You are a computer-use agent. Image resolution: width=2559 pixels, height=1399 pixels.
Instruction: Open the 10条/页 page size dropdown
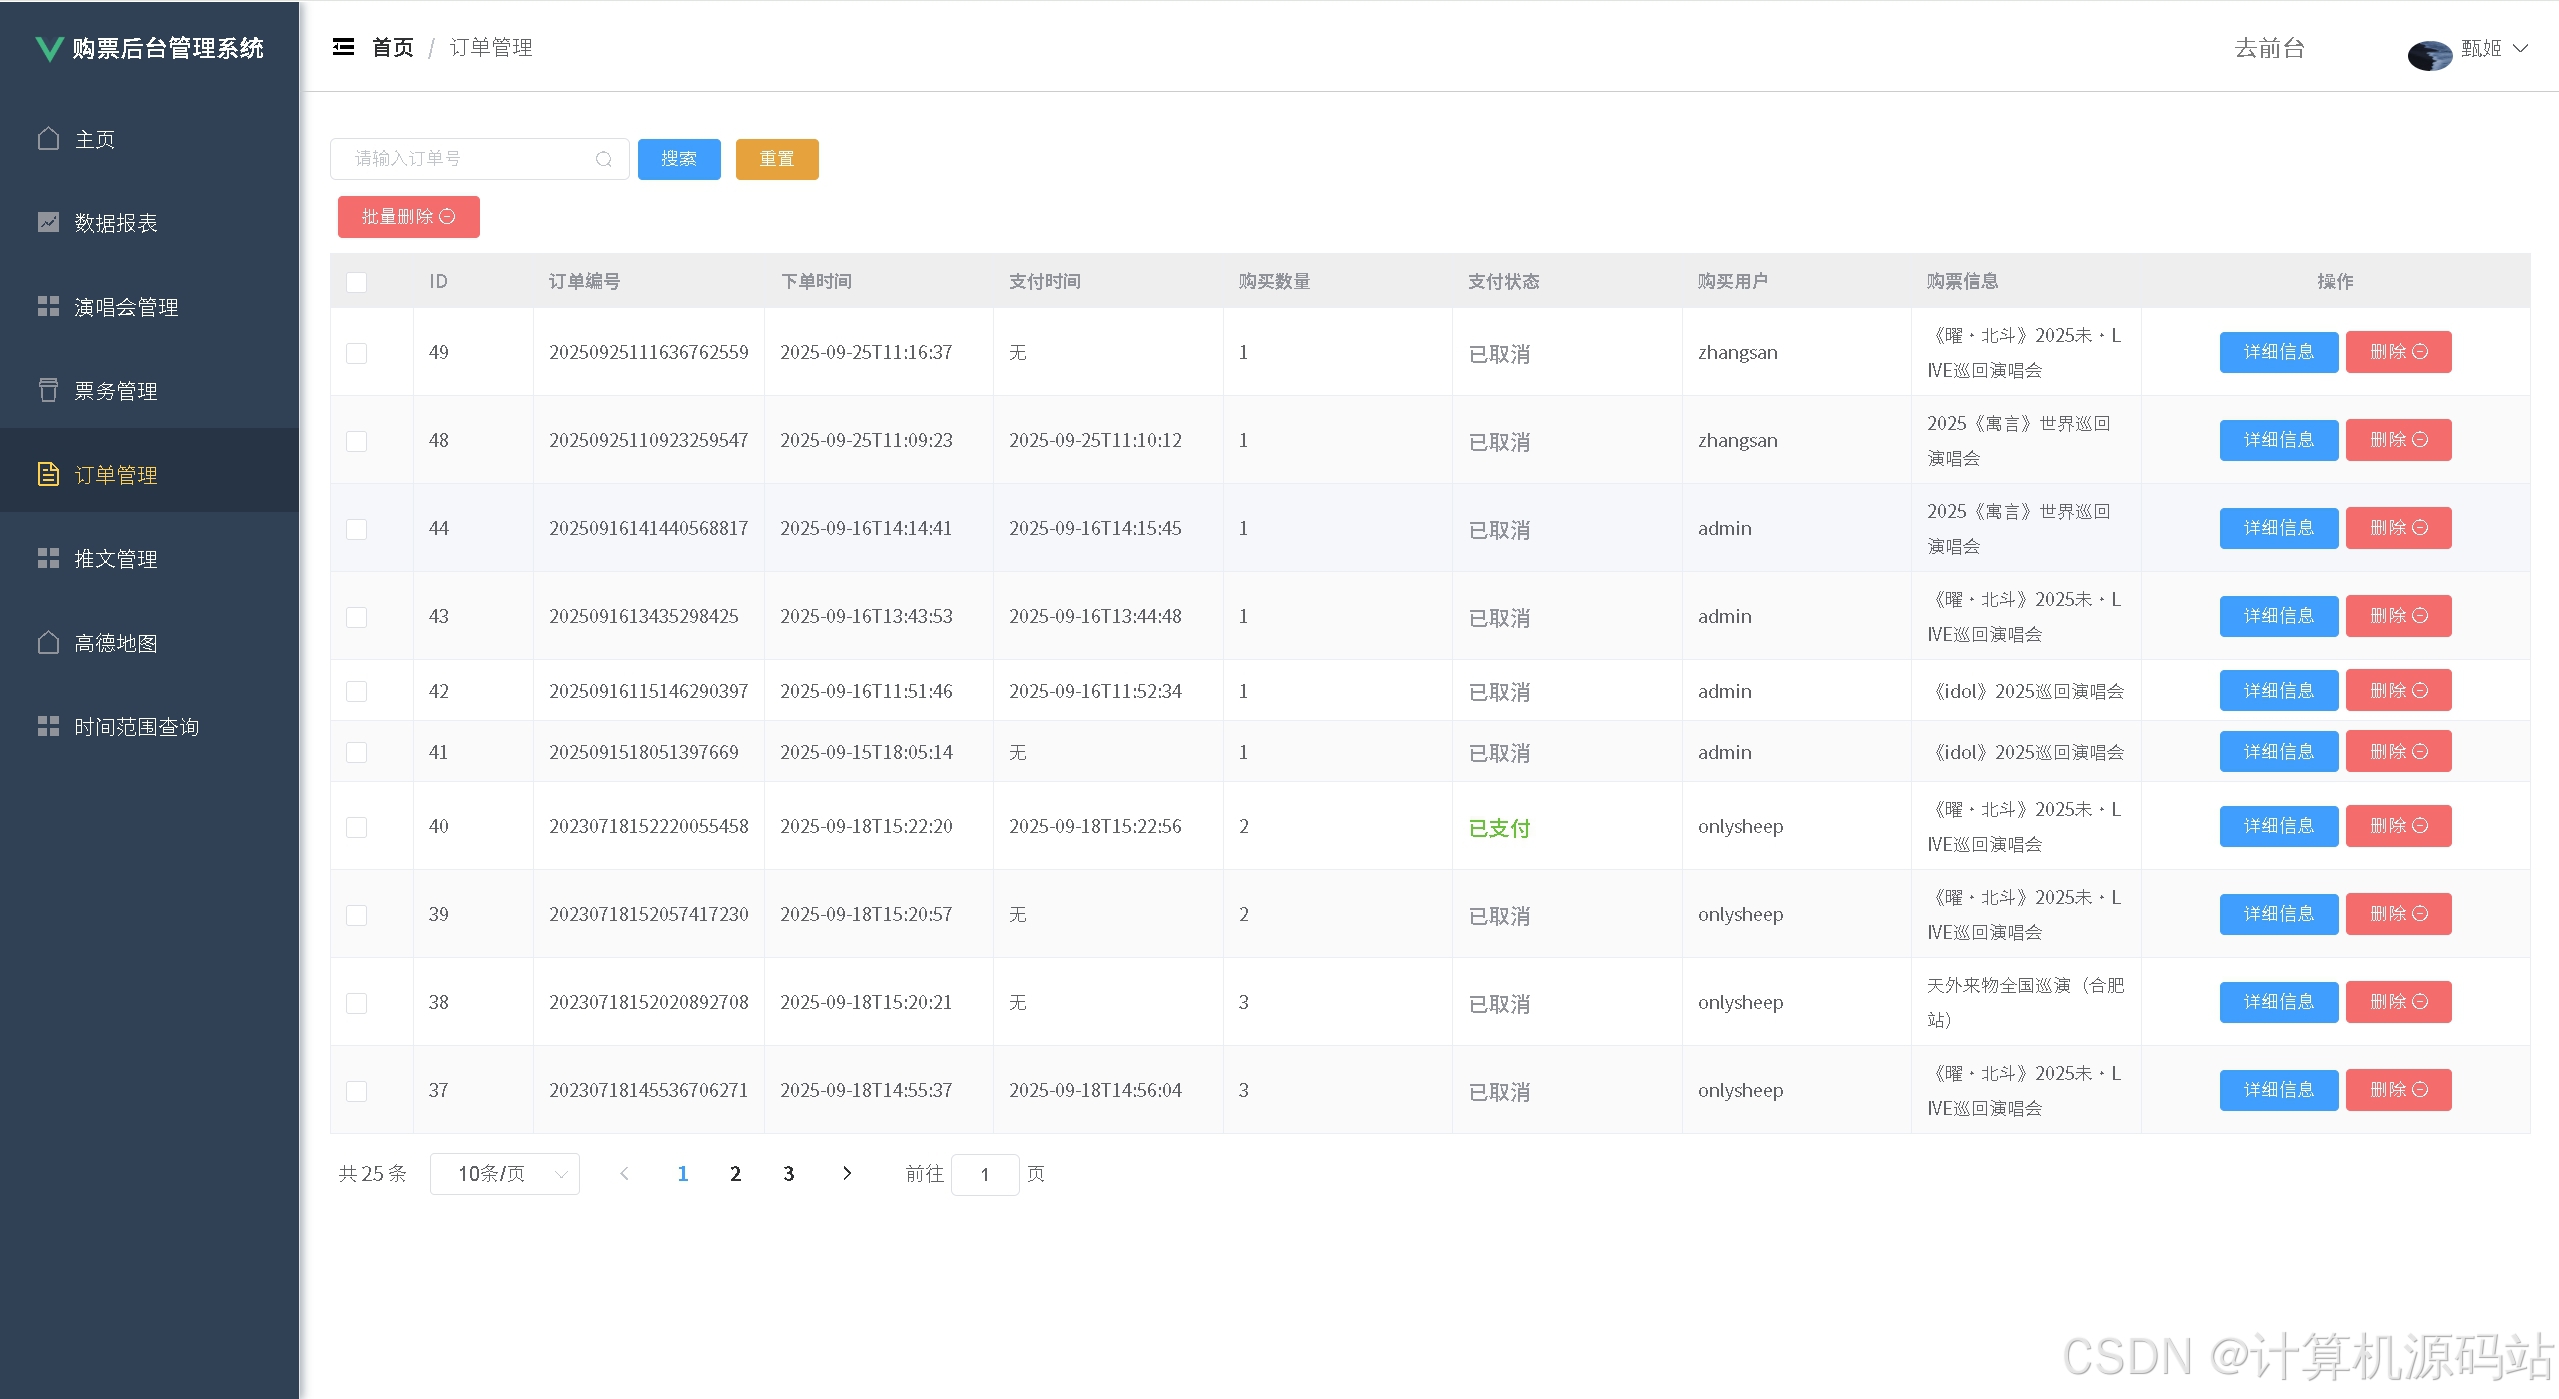tap(505, 1174)
